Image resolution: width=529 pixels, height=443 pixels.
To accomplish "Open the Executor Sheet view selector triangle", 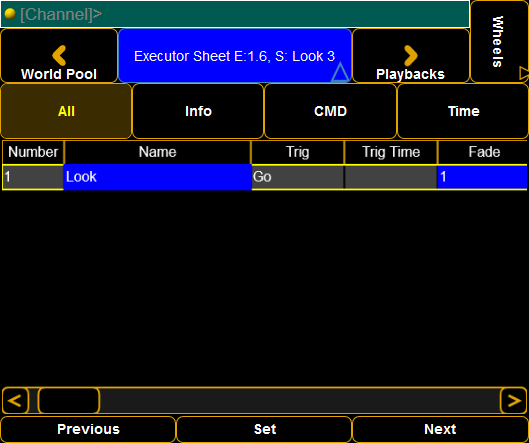I will pos(340,72).
